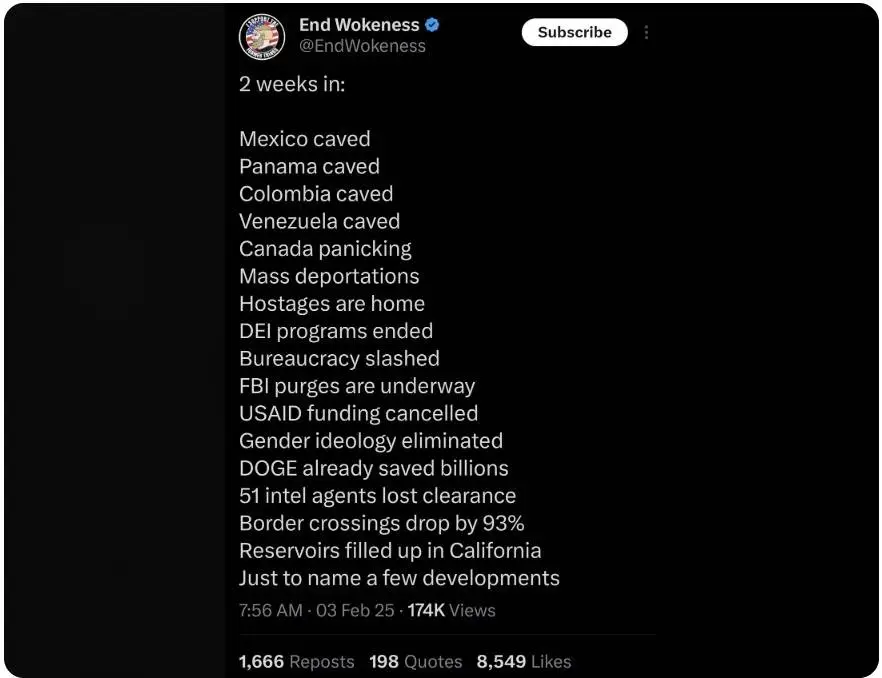The width and height of the screenshot is (882, 678).
Task: Click the 'DOGE already saved billions' line
Action: point(374,468)
